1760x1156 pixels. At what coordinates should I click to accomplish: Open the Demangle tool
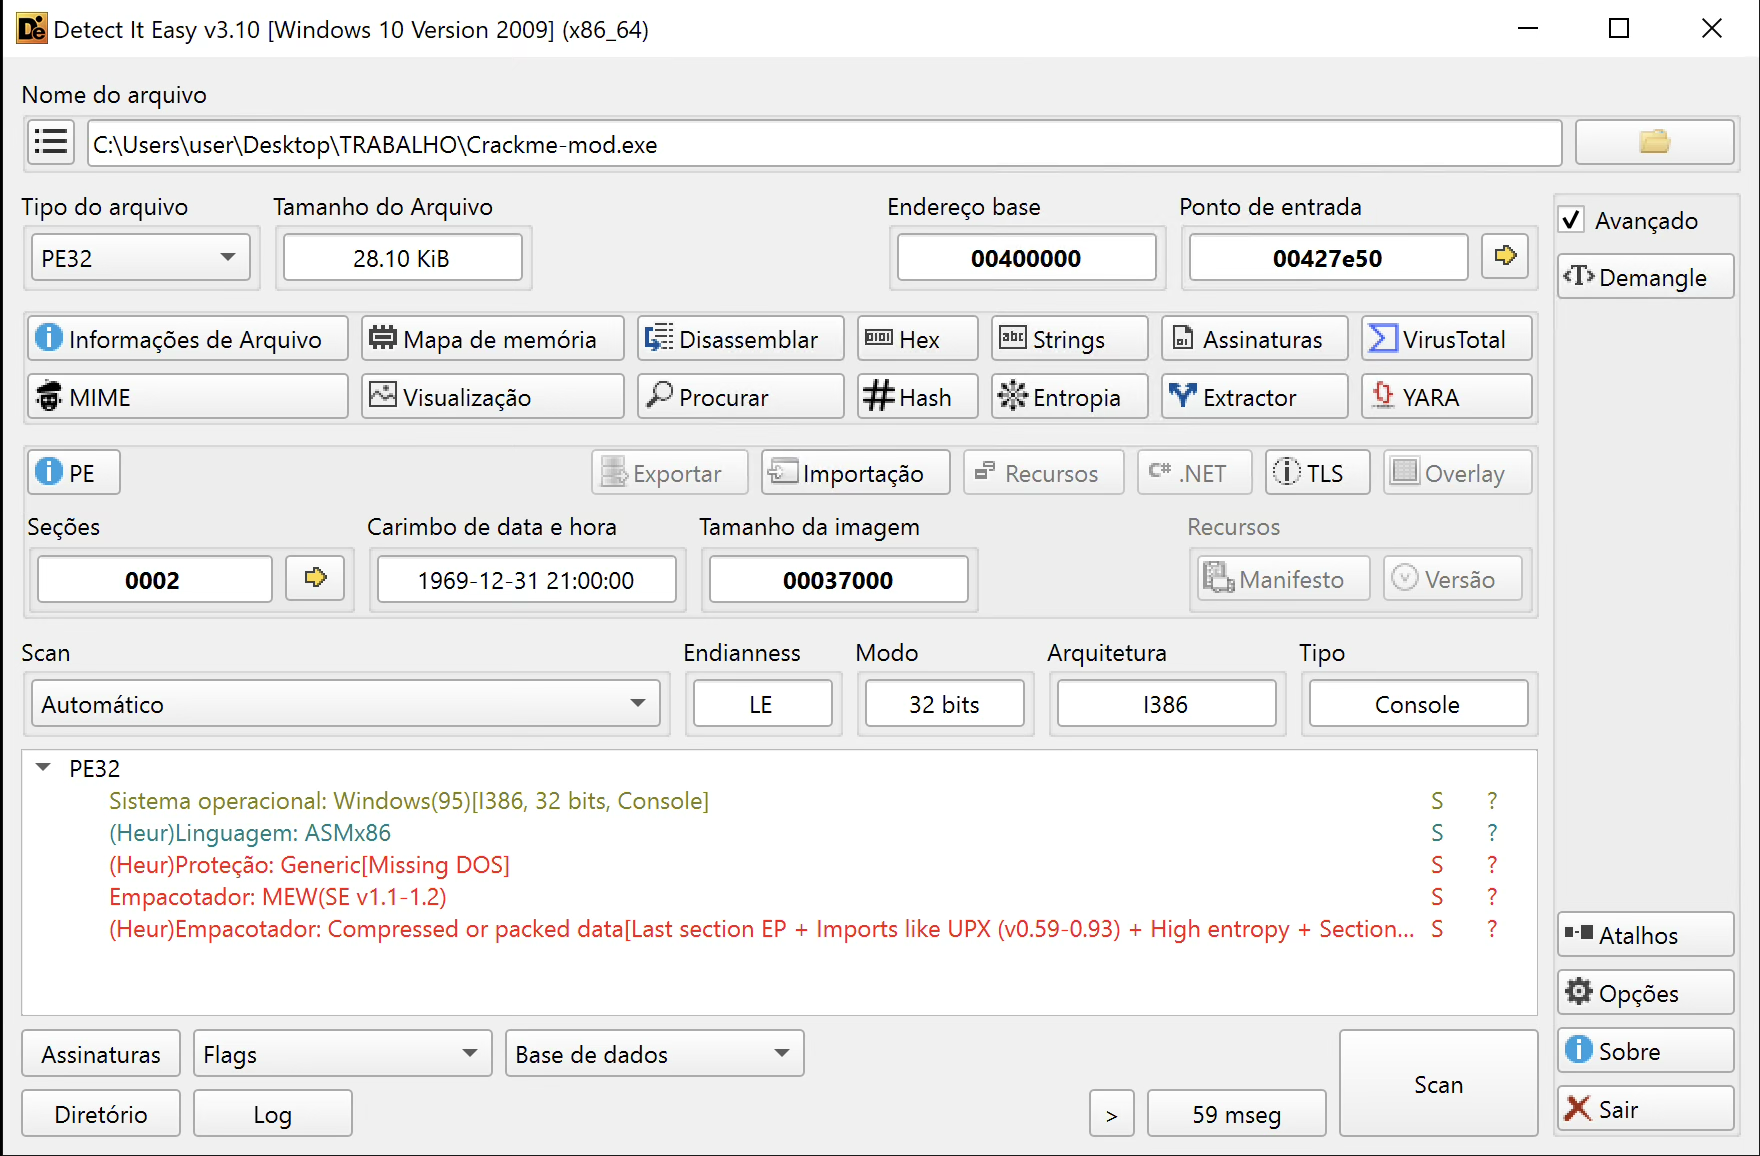click(x=1645, y=277)
